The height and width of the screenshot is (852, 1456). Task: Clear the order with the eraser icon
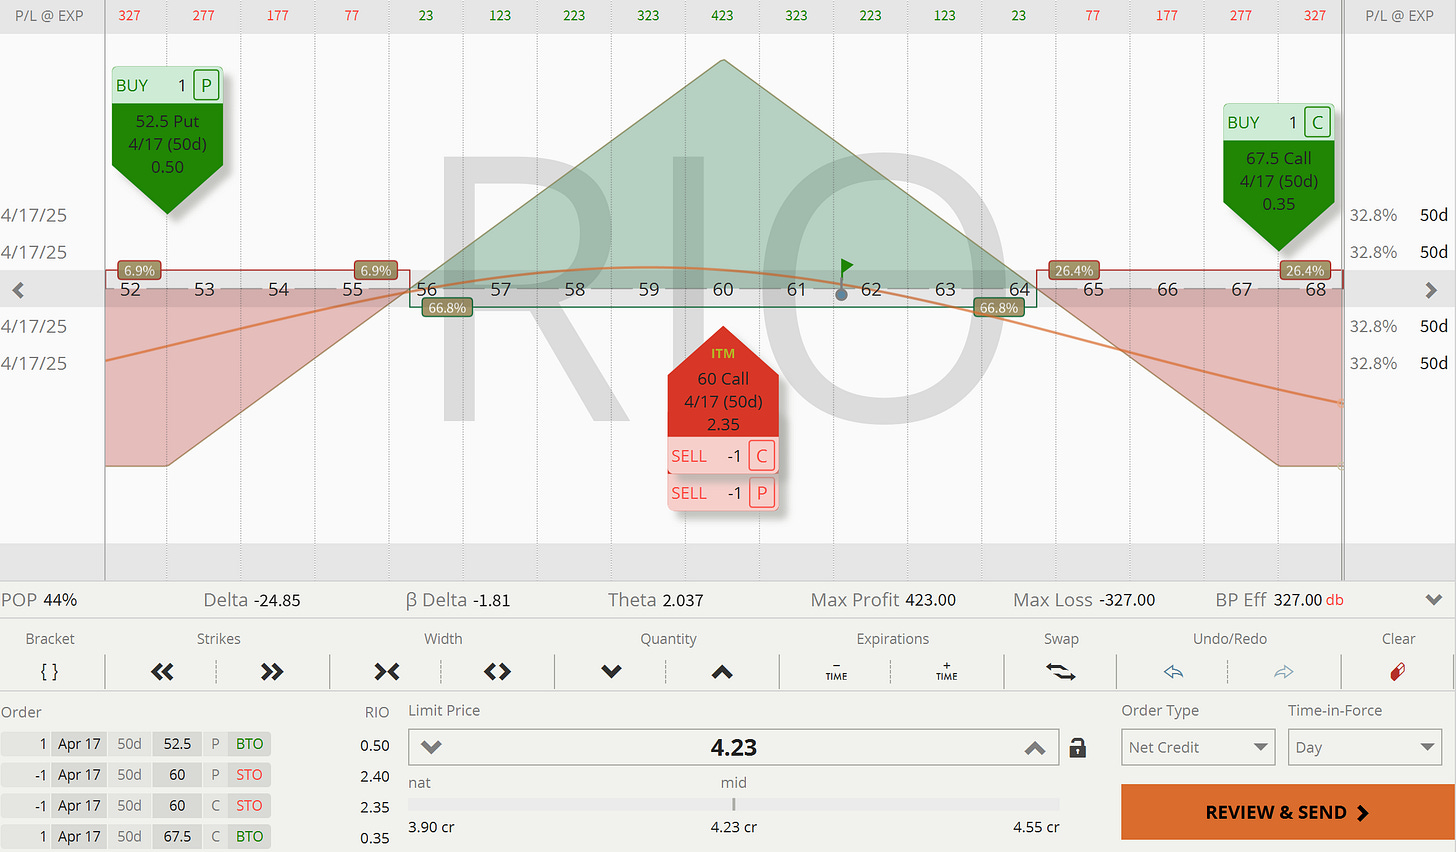pyautogui.click(x=1398, y=672)
